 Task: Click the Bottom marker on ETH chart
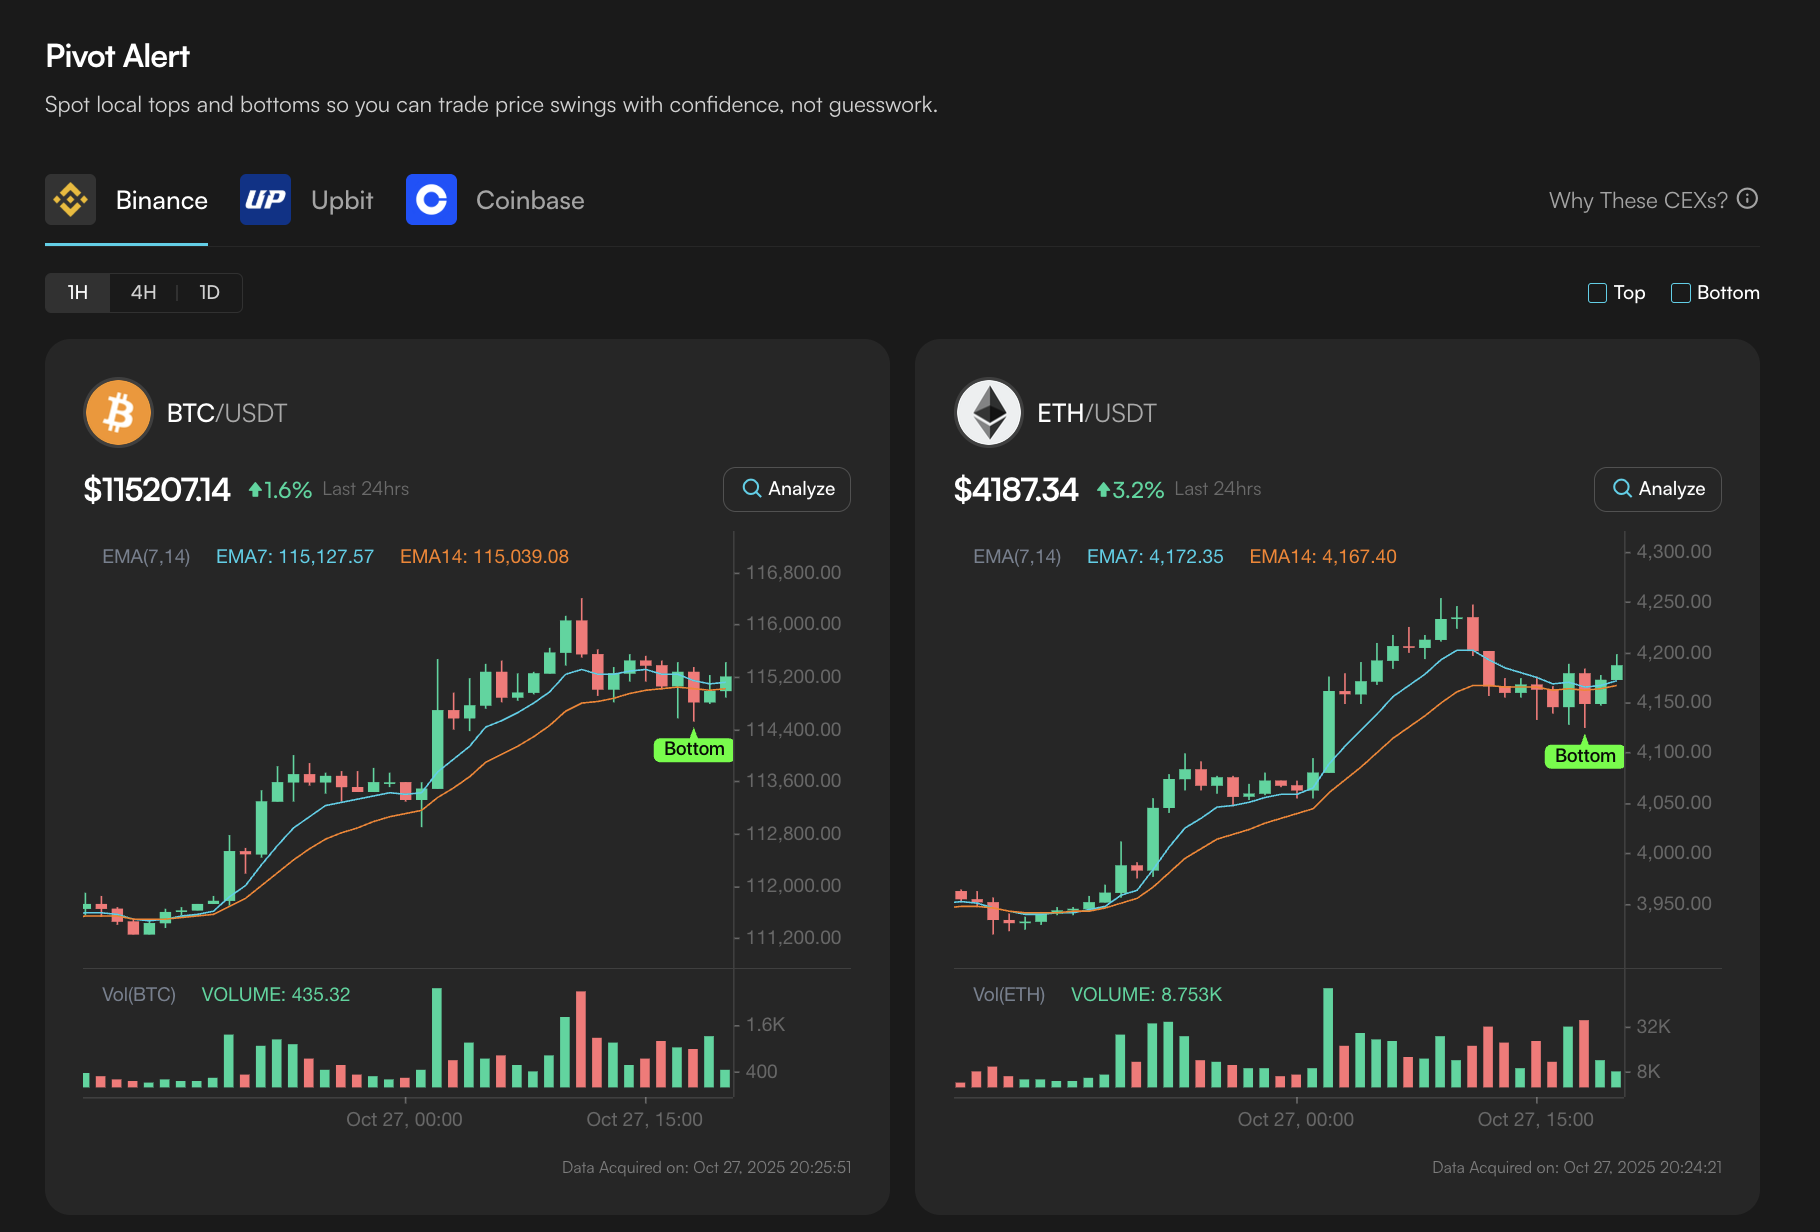1584,756
